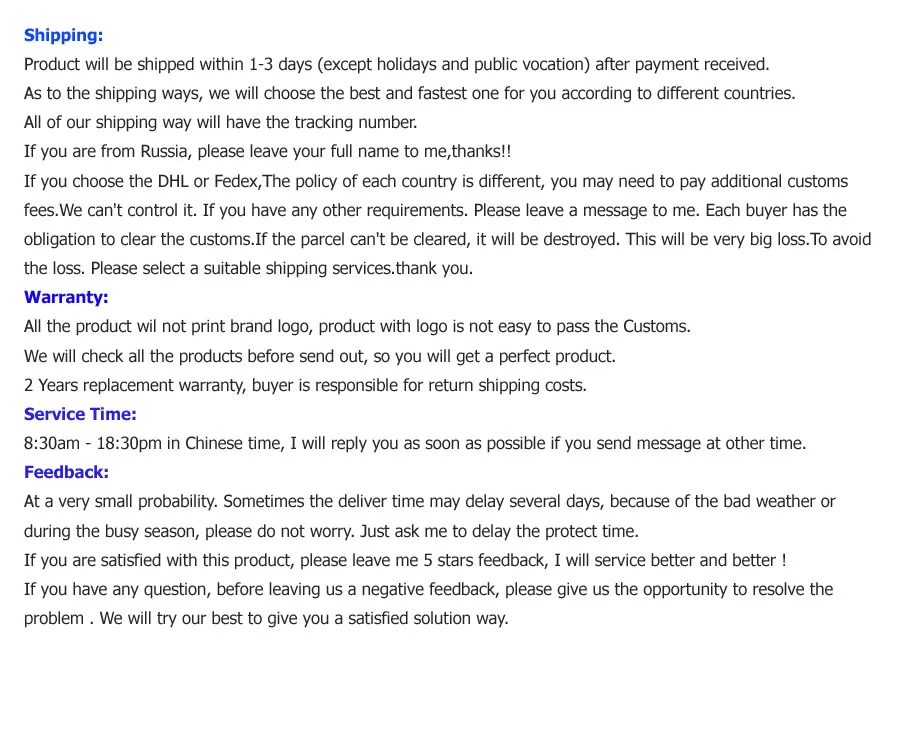The height and width of the screenshot is (745, 900).
Task: Click the line about checking products before sending
Action: [x=320, y=356]
